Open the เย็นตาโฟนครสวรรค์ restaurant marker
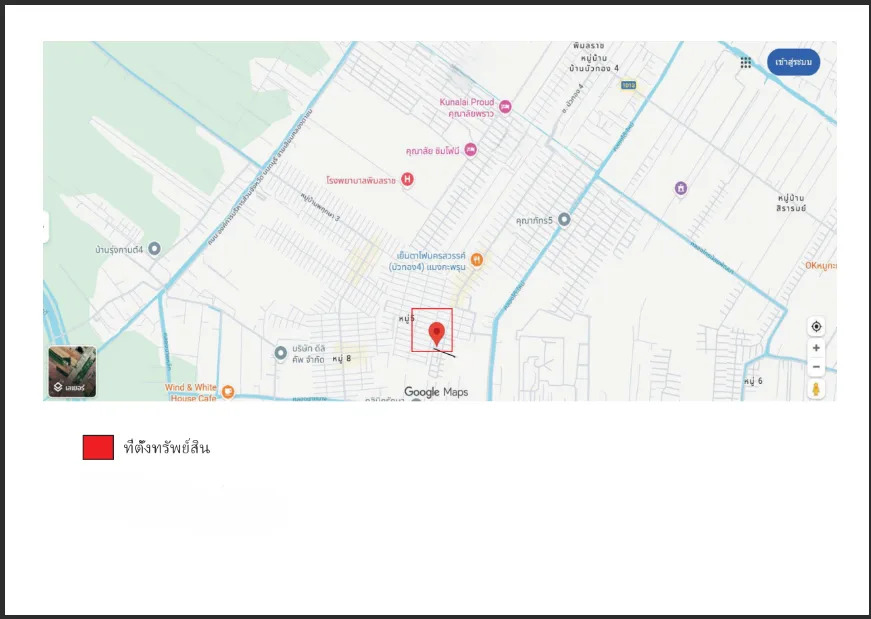This screenshot has width=871, height=619. click(477, 259)
